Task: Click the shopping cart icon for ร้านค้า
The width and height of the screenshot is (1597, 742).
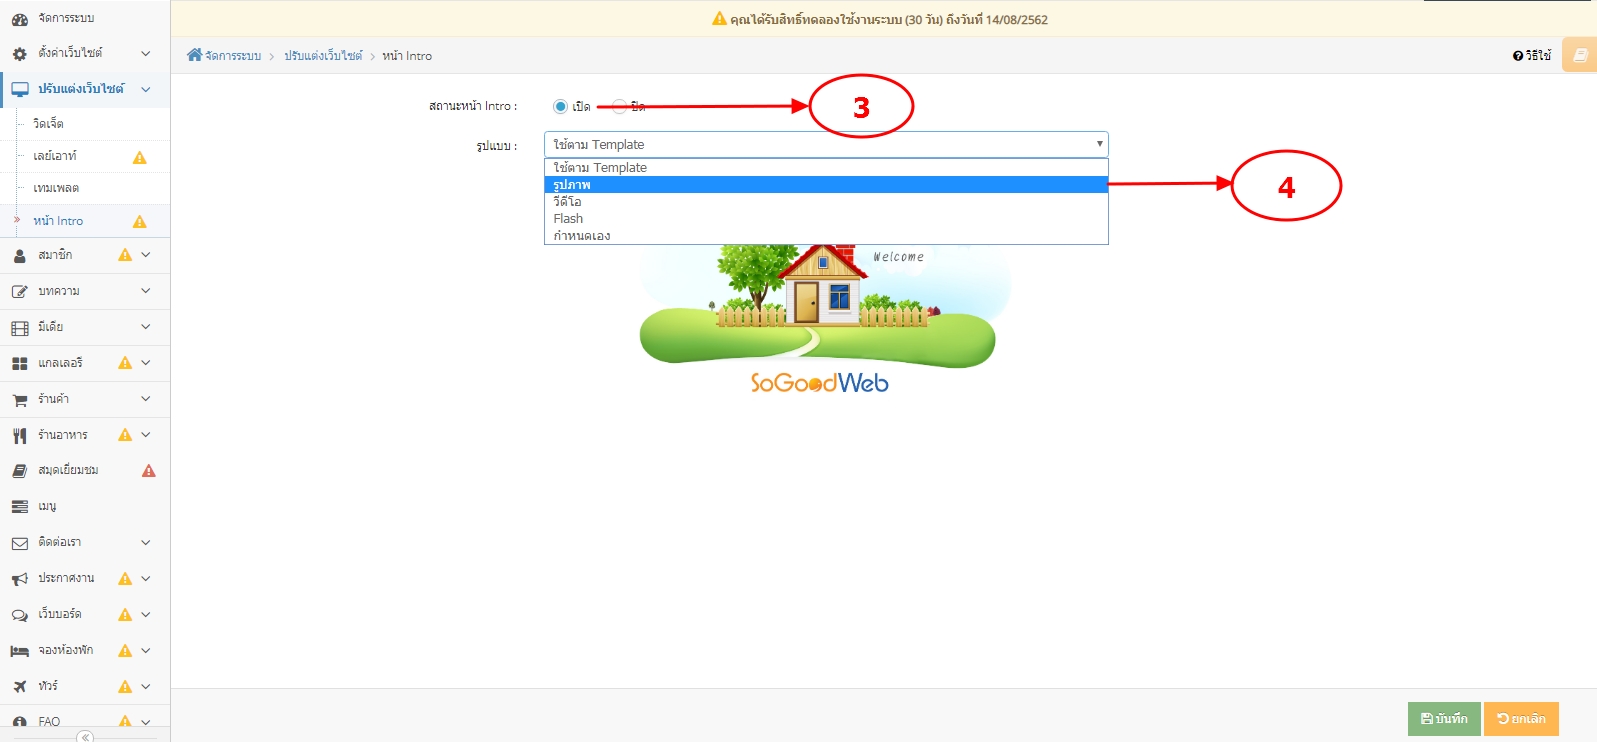Action: coord(19,399)
